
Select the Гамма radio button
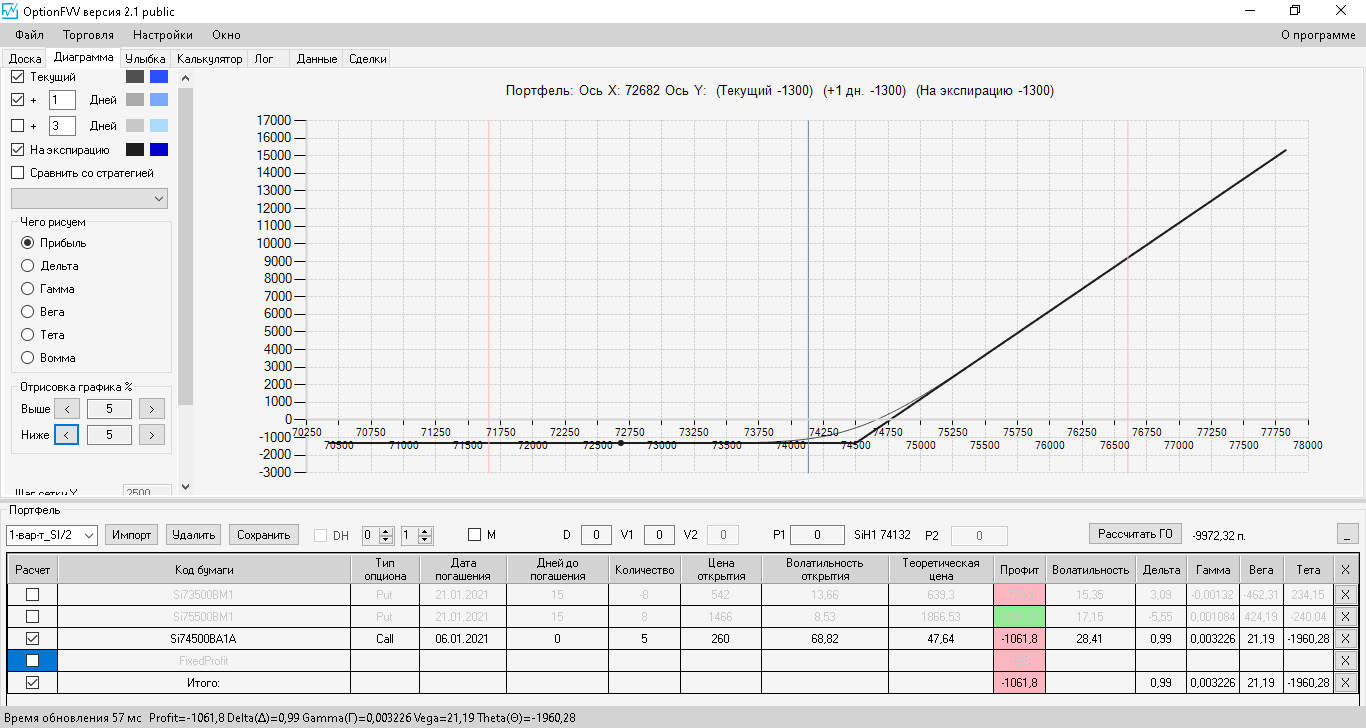pyautogui.click(x=27, y=289)
